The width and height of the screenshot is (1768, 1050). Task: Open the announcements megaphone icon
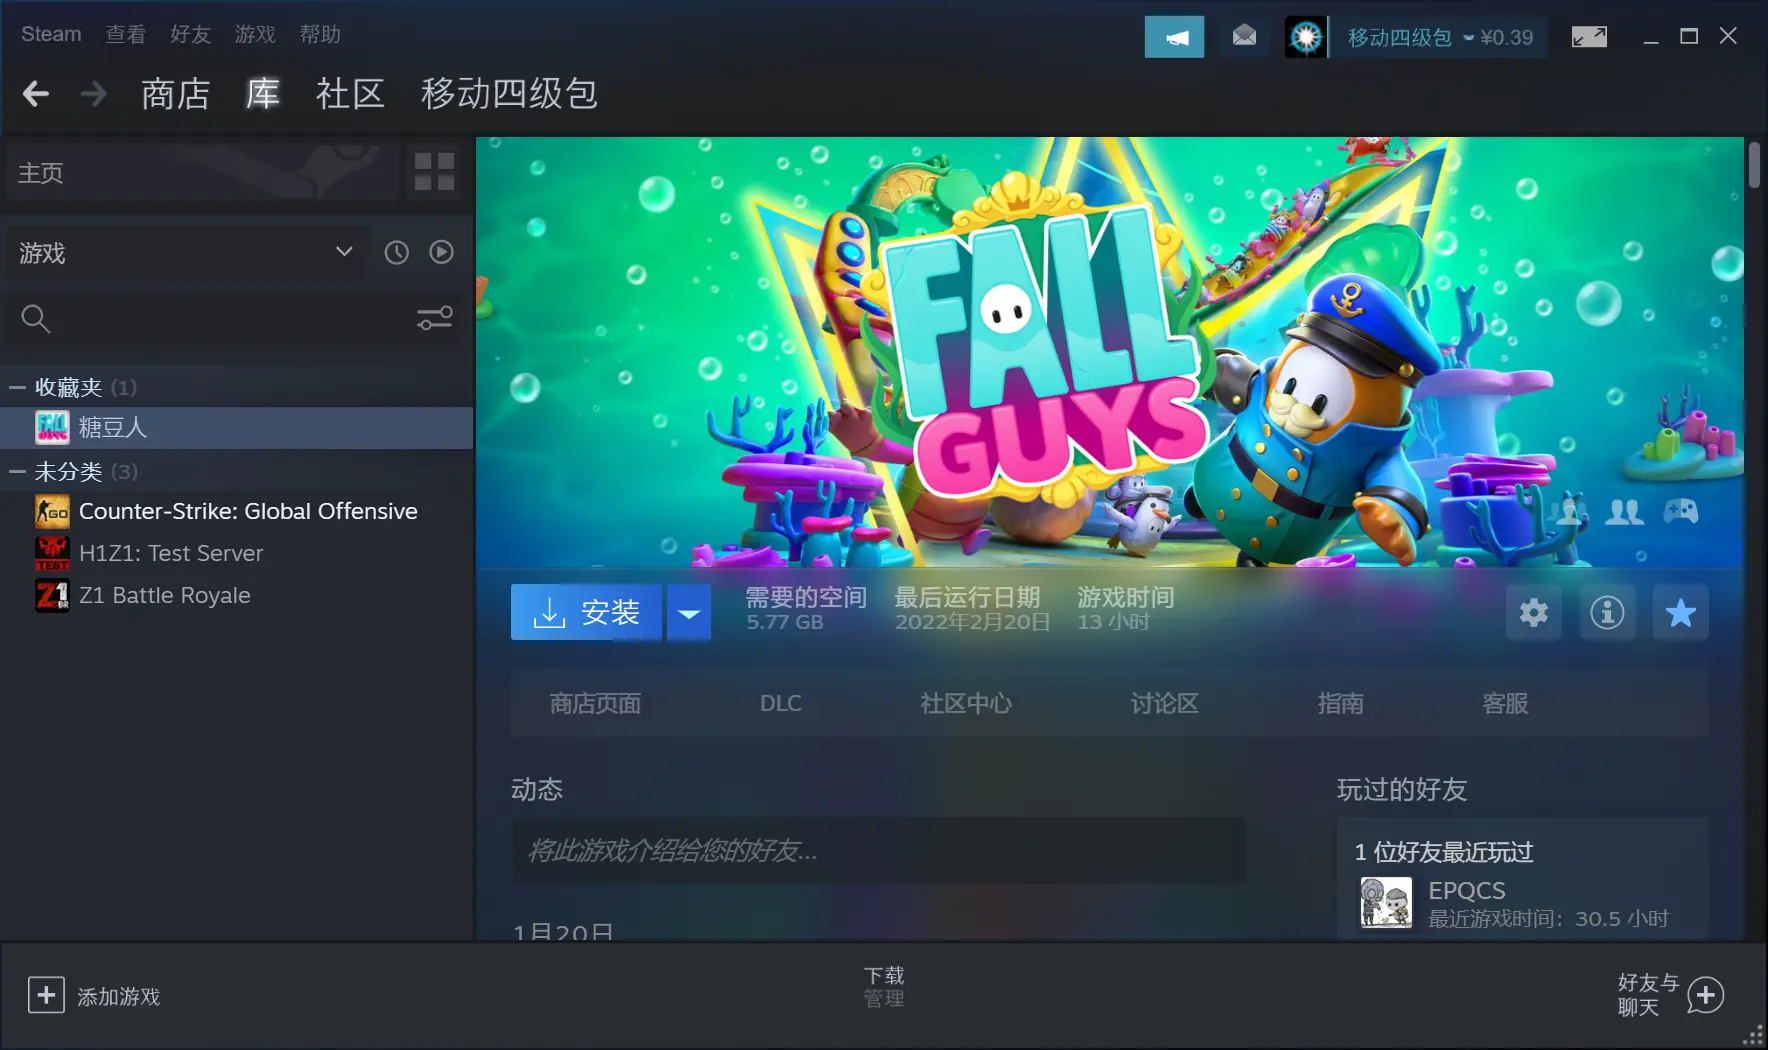tap(1174, 37)
